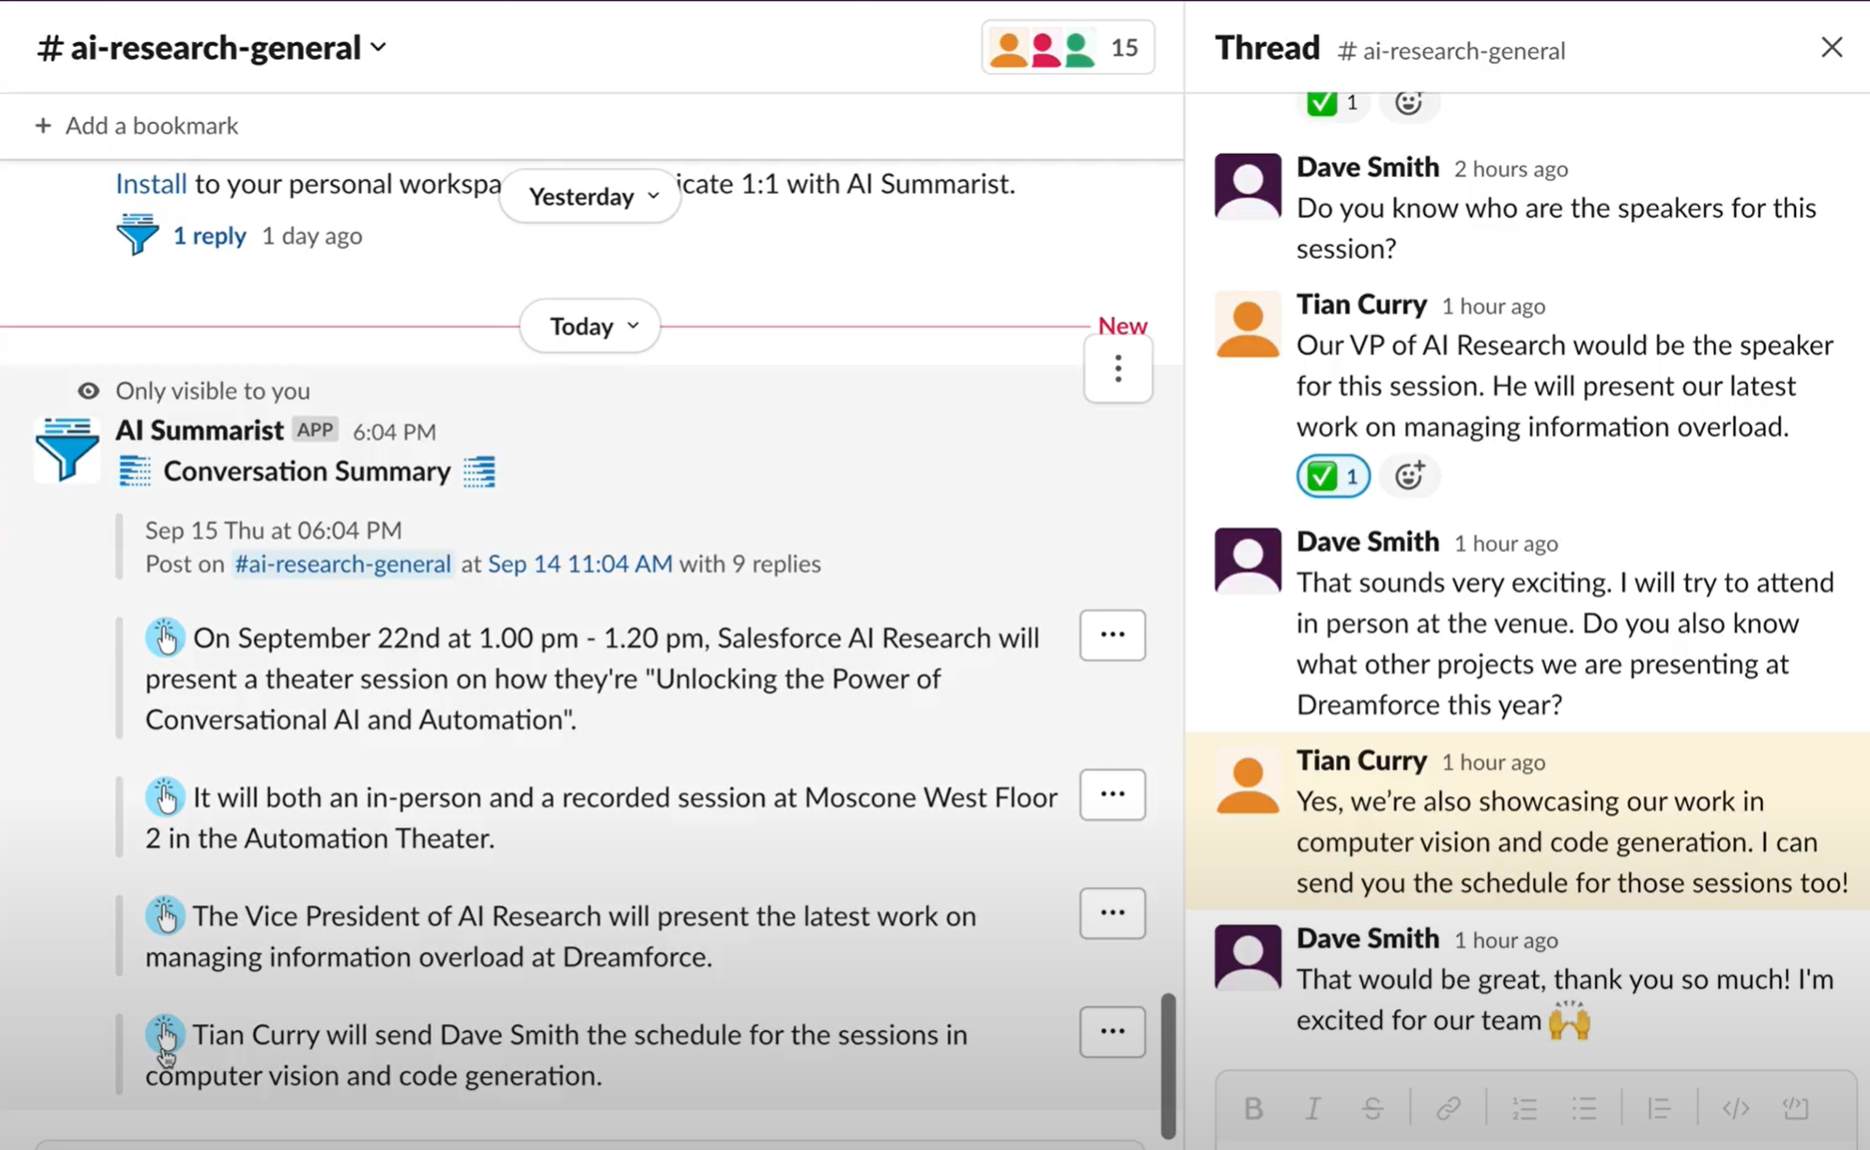Add emoji reaction to Tian Curry's speaker message
Image resolution: width=1870 pixels, height=1150 pixels.
[x=1409, y=476]
